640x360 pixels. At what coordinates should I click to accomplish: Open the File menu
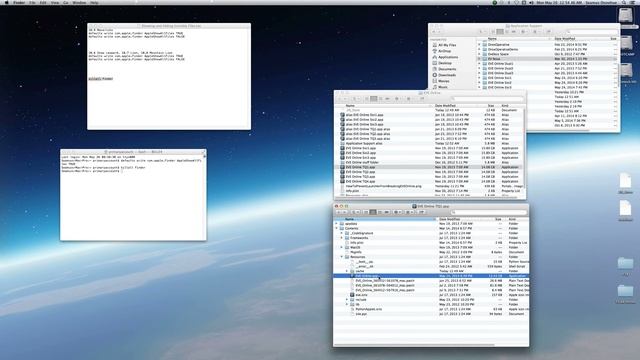32,2
